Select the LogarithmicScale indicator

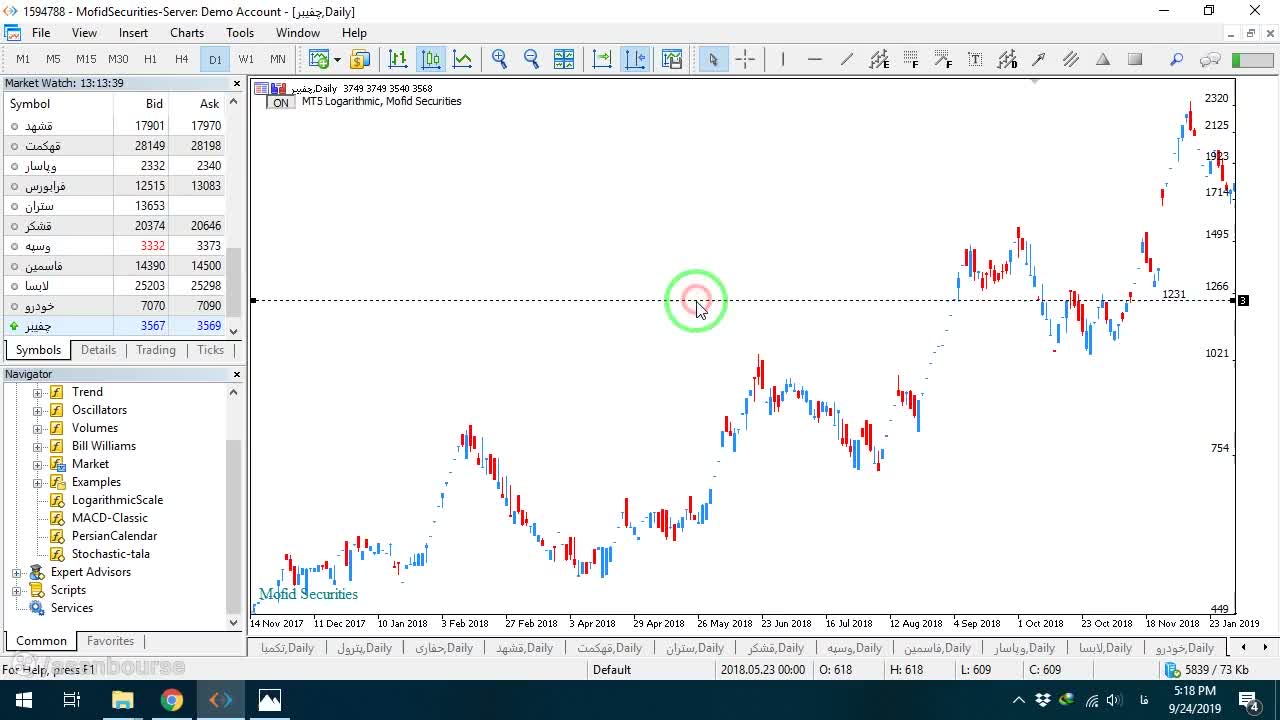117,500
